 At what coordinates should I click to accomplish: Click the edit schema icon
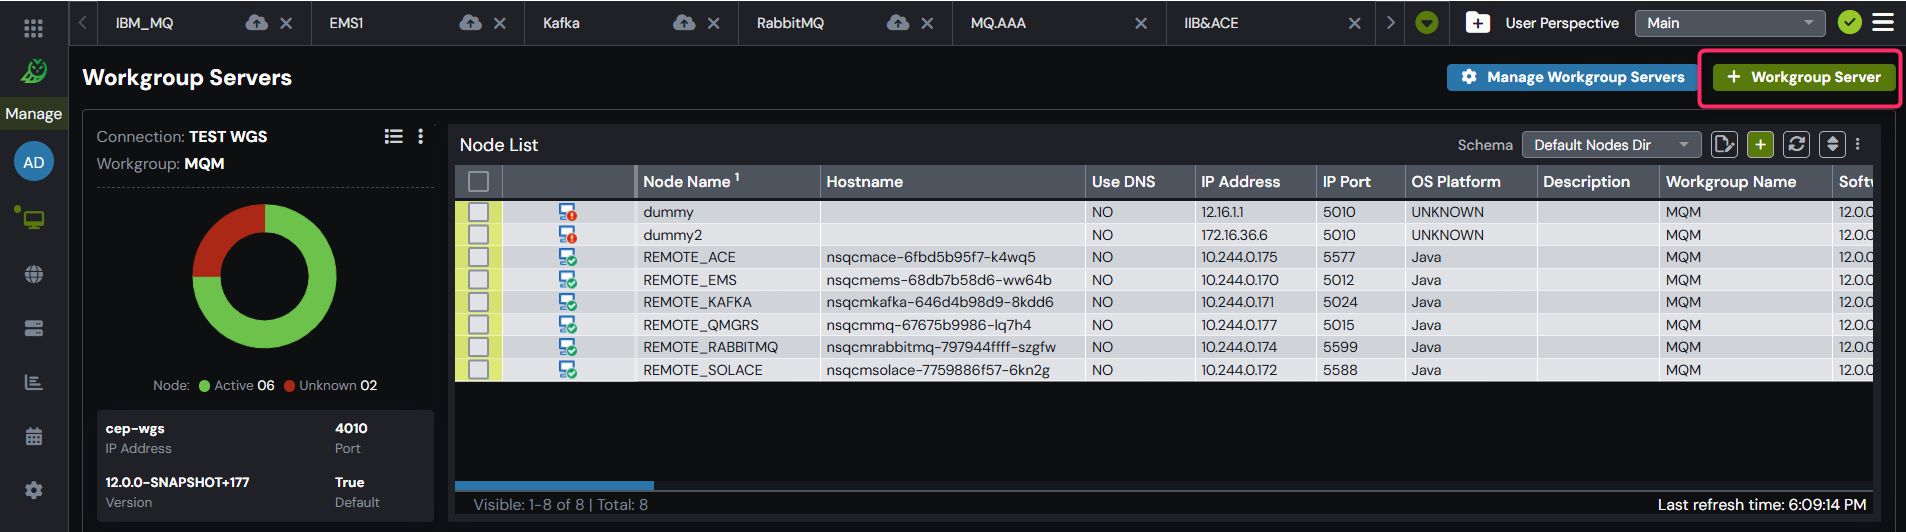1724,144
